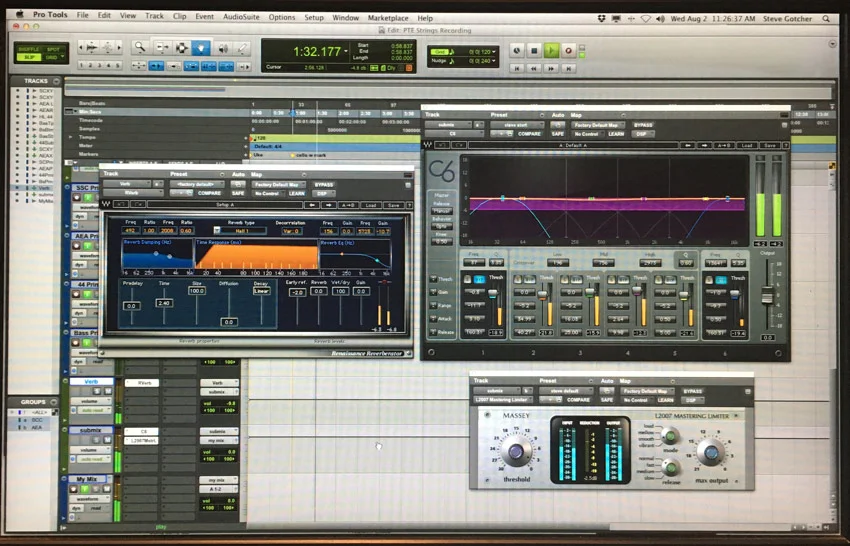The width and height of the screenshot is (850, 546).
Task: Enable Shuffle edit mode
Action: click(29, 49)
